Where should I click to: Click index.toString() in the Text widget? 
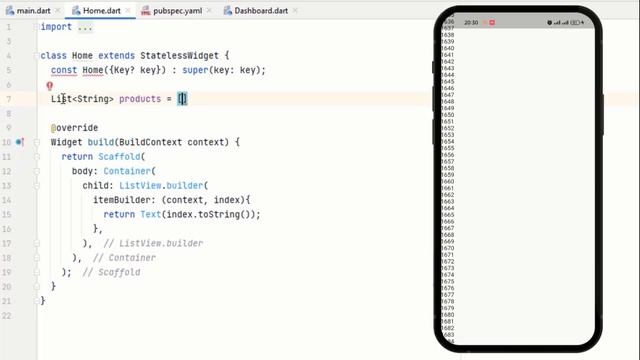tap(208, 214)
